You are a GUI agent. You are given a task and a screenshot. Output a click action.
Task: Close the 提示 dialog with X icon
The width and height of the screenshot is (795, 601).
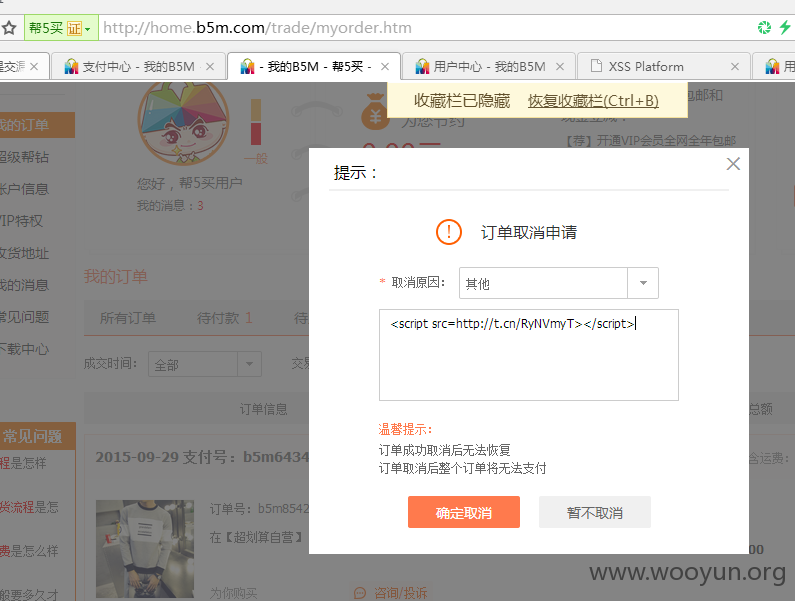click(x=733, y=164)
